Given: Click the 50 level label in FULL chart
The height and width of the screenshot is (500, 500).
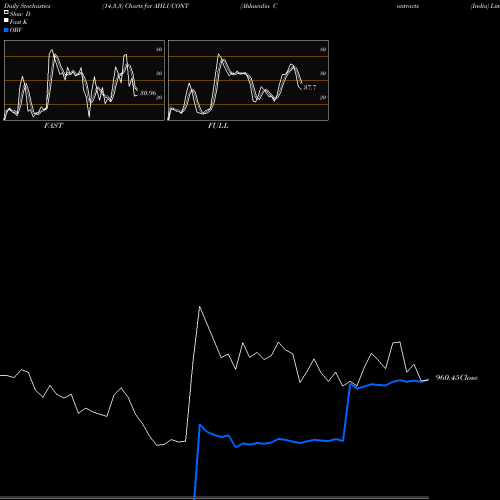Looking at the screenshot, I should pos(323,73).
